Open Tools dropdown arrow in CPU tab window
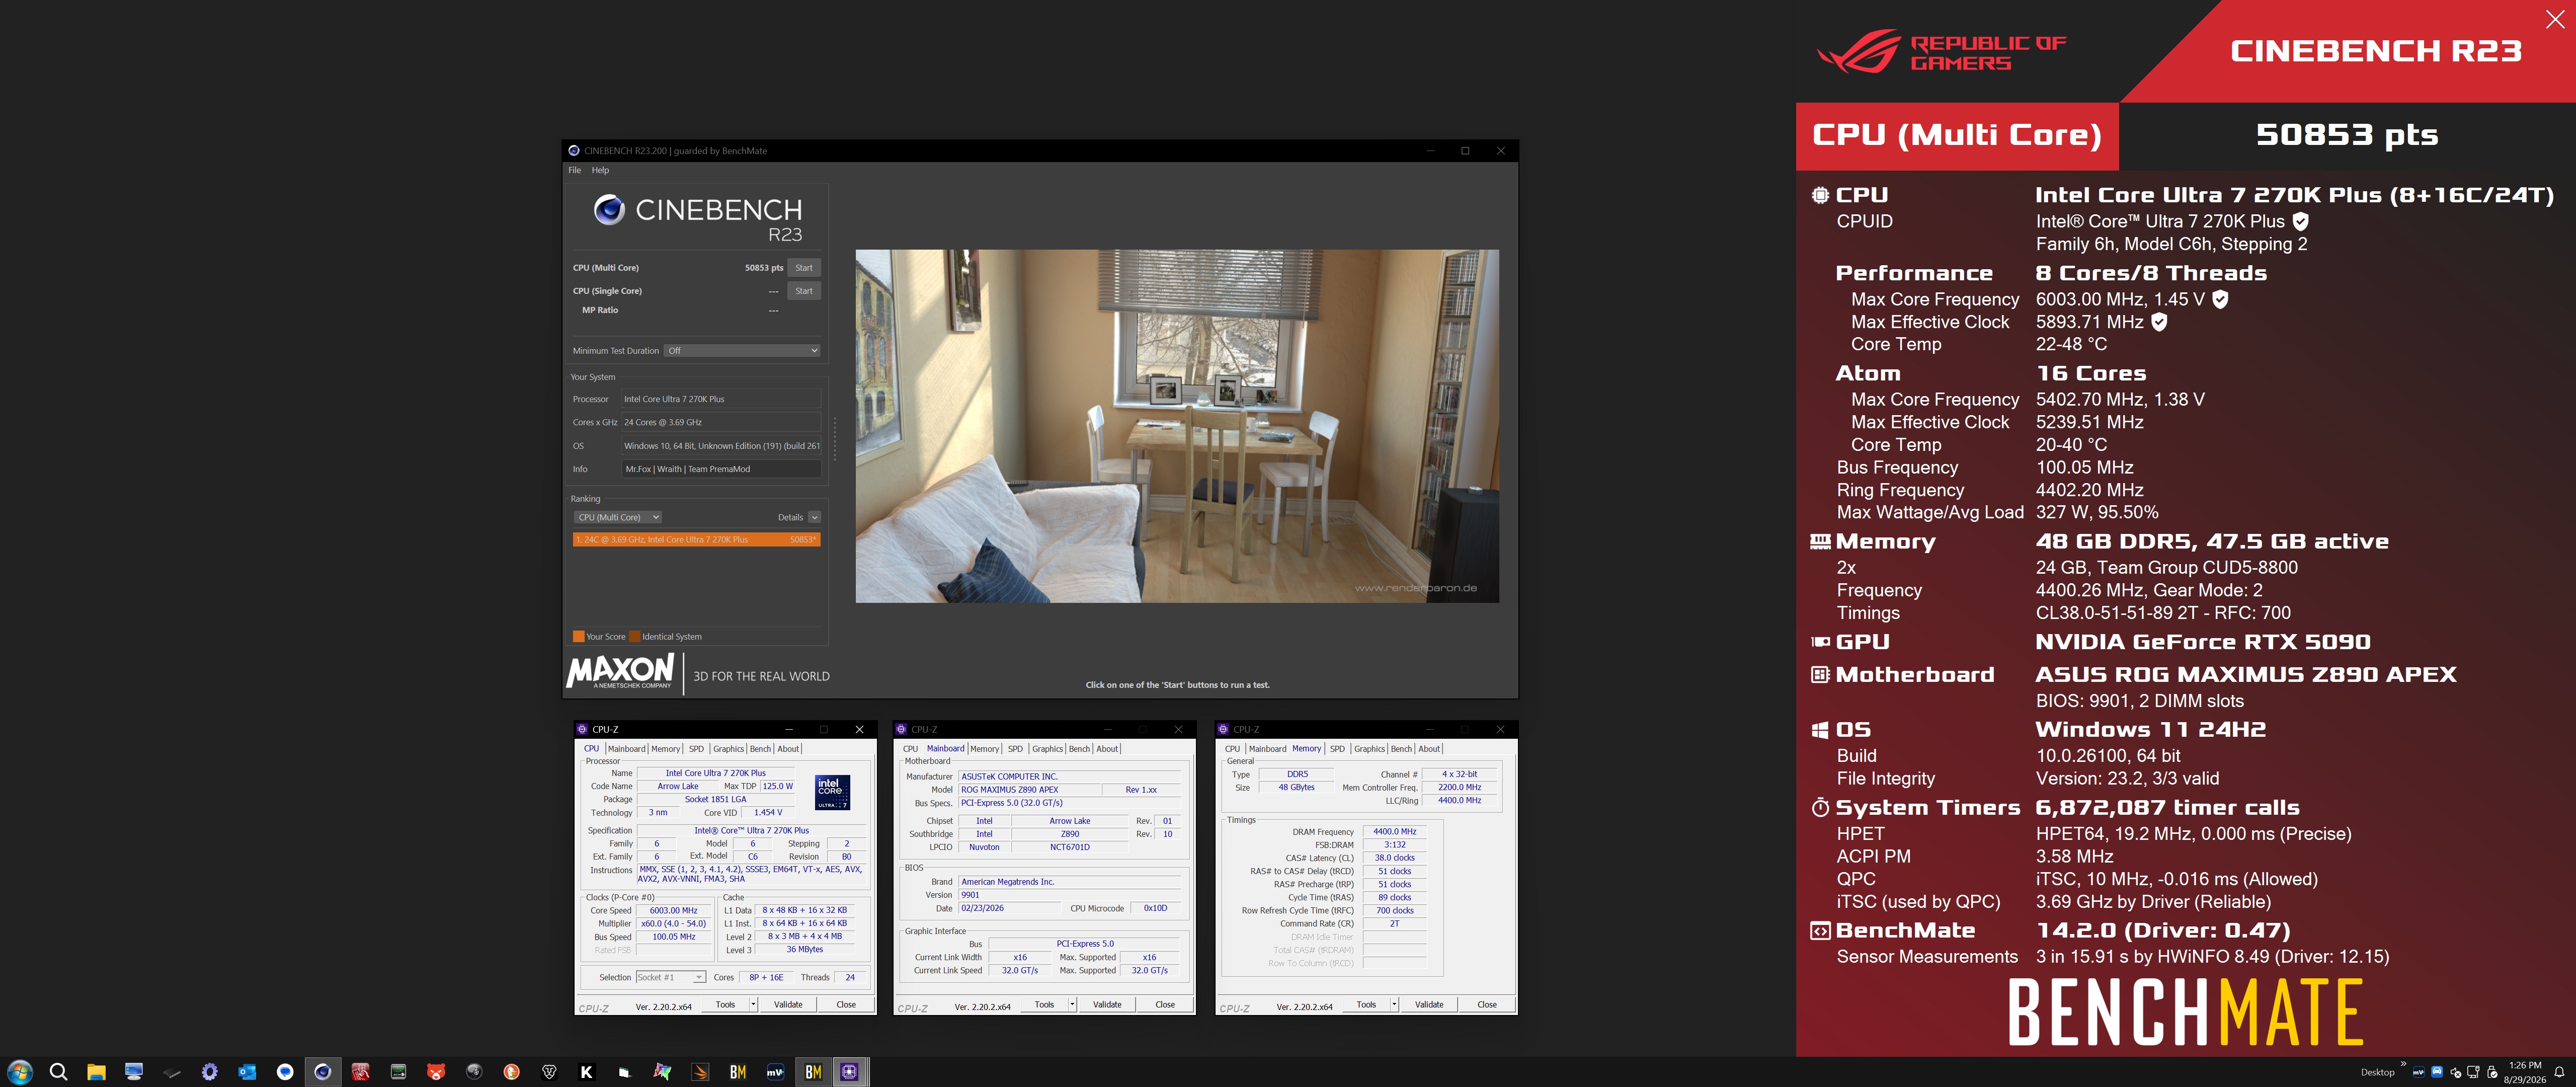This screenshot has width=2576, height=1087. tap(753, 1005)
